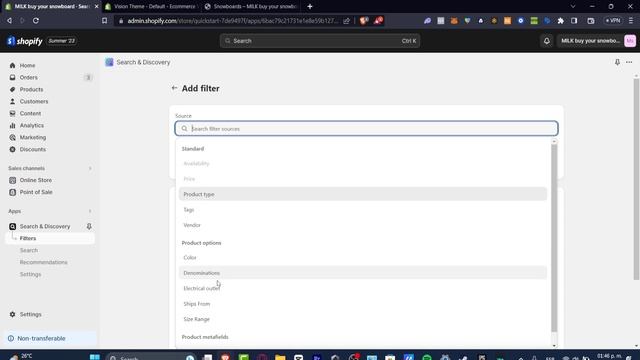Select Tags filter source

point(362,210)
